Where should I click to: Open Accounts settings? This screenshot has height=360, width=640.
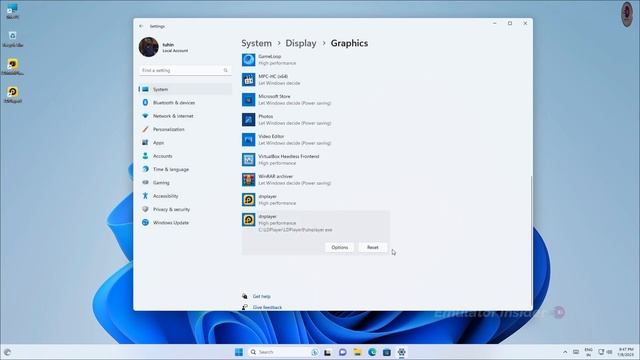[185, 156]
